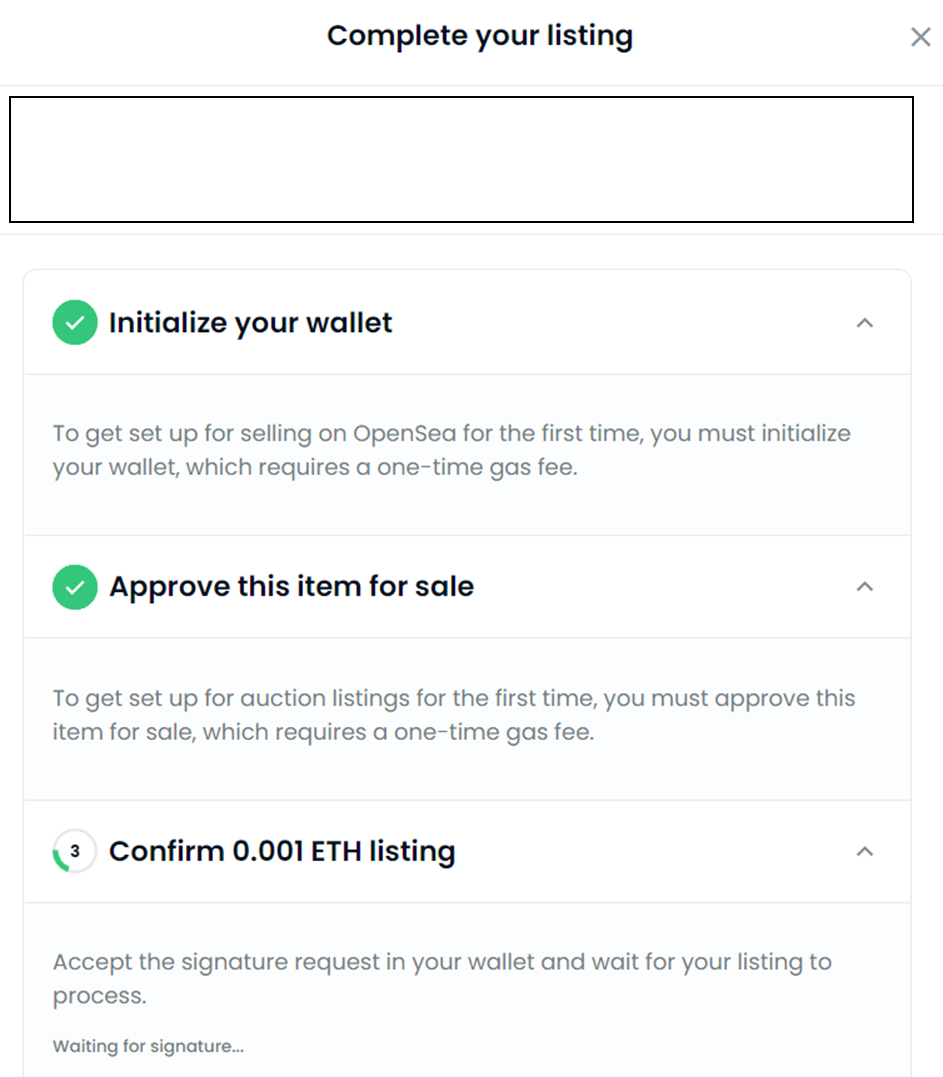Click the wallet initialization description paragraph
Image resolution: width=943 pixels, height=1077 pixels.
(451, 450)
